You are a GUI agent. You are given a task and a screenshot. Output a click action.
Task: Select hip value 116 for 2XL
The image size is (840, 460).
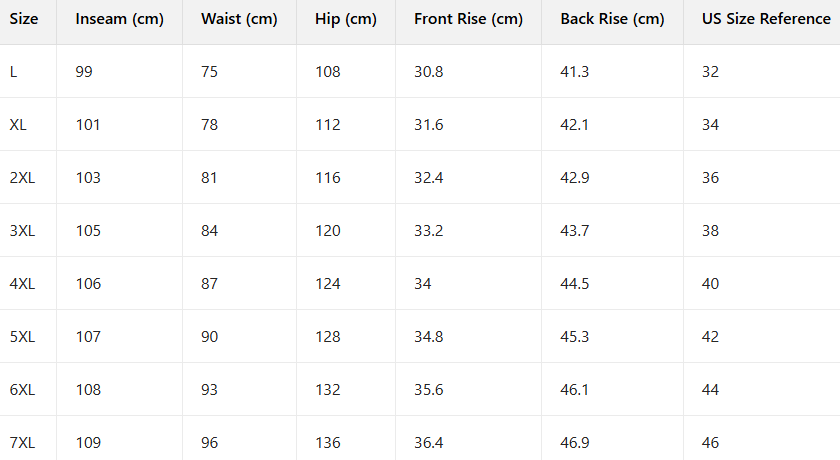click(327, 178)
